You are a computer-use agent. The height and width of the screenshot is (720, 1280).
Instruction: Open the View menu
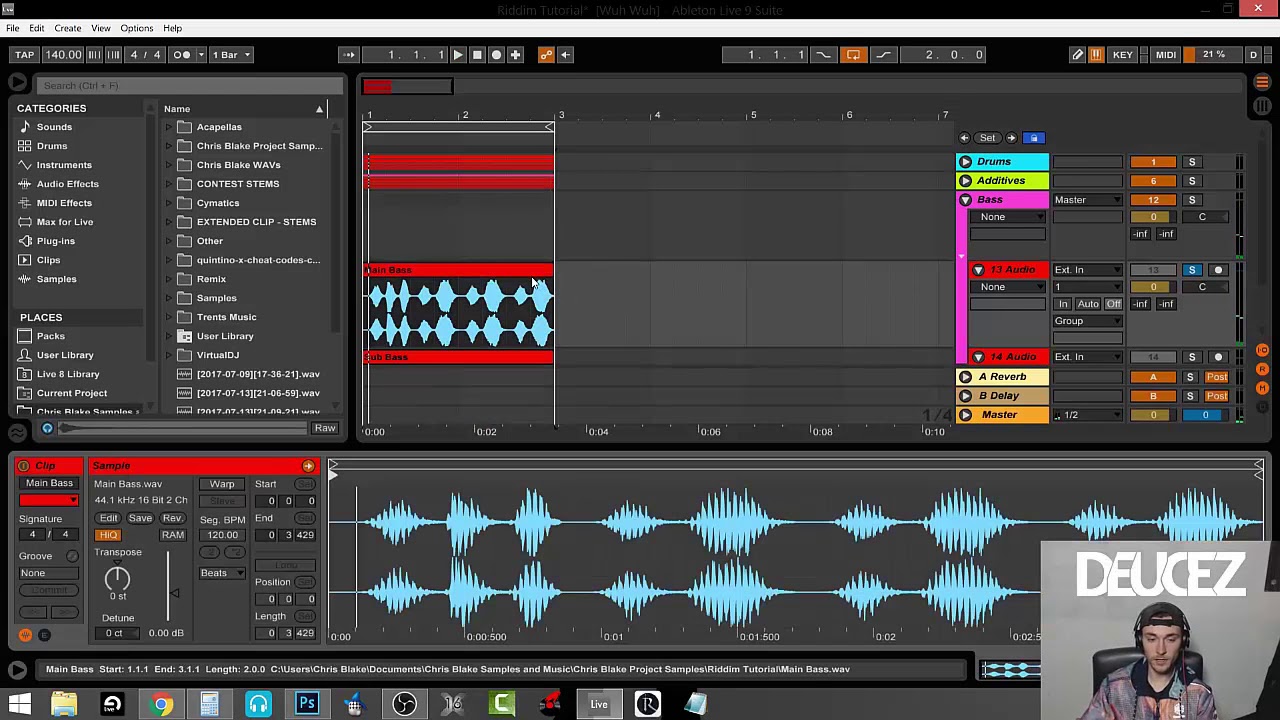(x=101, y=28)
